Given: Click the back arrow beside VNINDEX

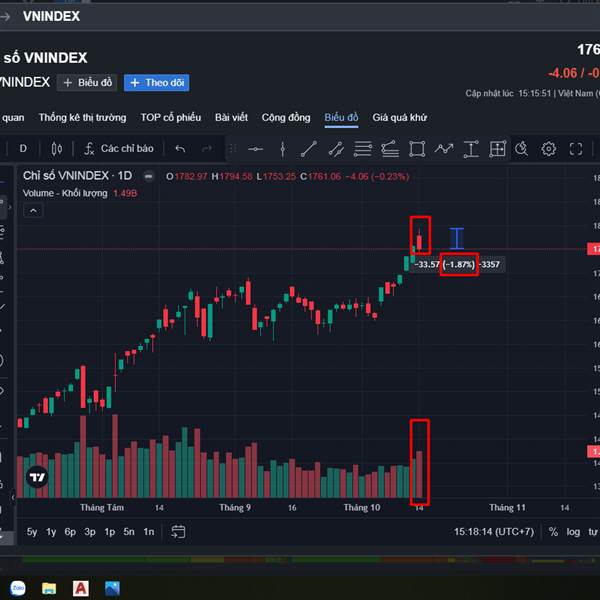Looking at the screenshot, I should point(5,16).
